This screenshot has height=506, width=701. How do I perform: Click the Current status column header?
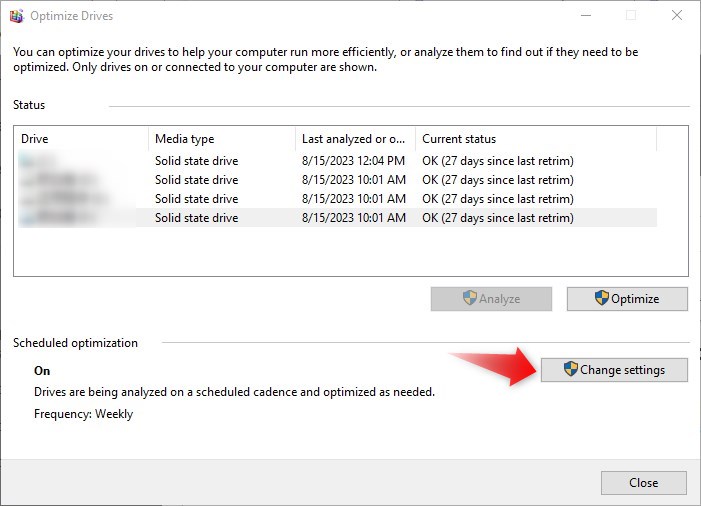click(535, 139)
